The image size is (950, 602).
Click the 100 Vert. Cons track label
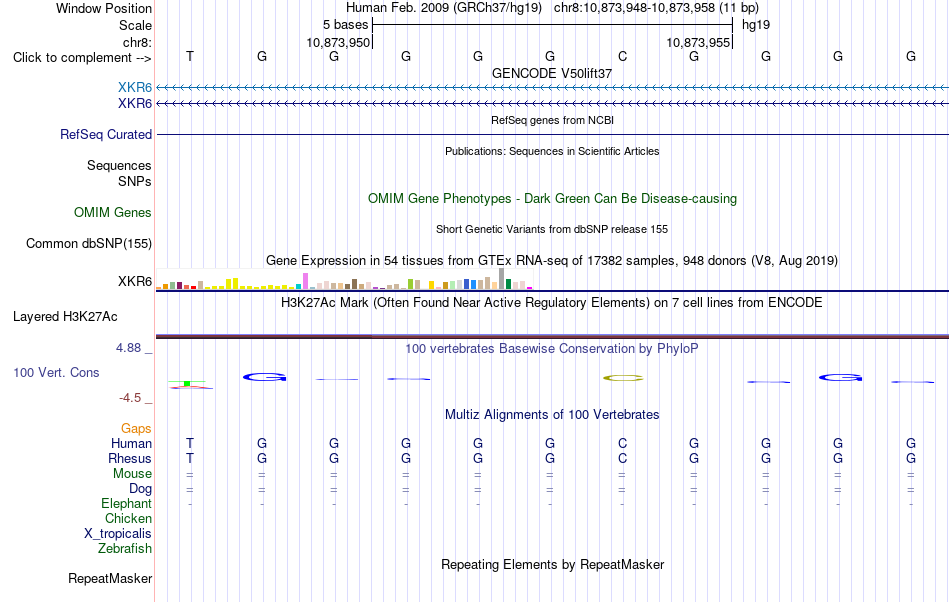click(56, 372)
